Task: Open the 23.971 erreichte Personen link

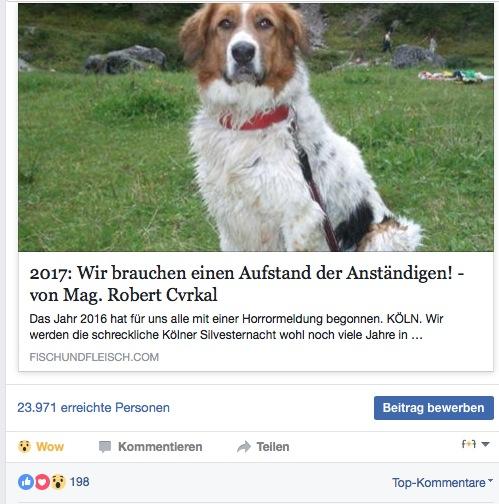Action: [x=93, y=407]
